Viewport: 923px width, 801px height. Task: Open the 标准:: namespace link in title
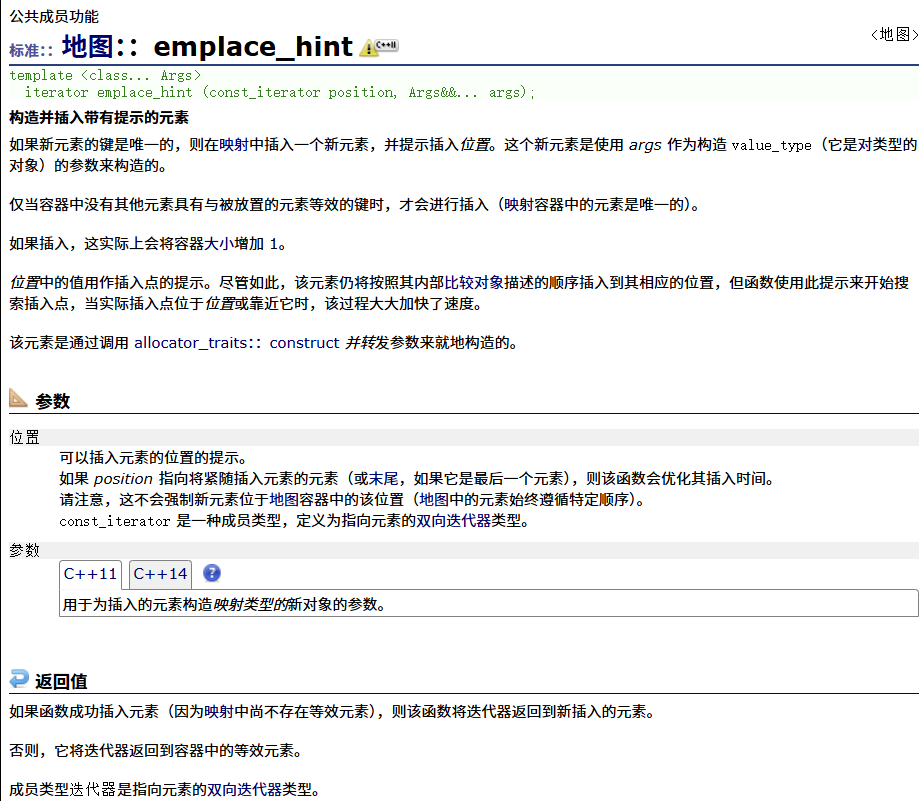point(31,51)
